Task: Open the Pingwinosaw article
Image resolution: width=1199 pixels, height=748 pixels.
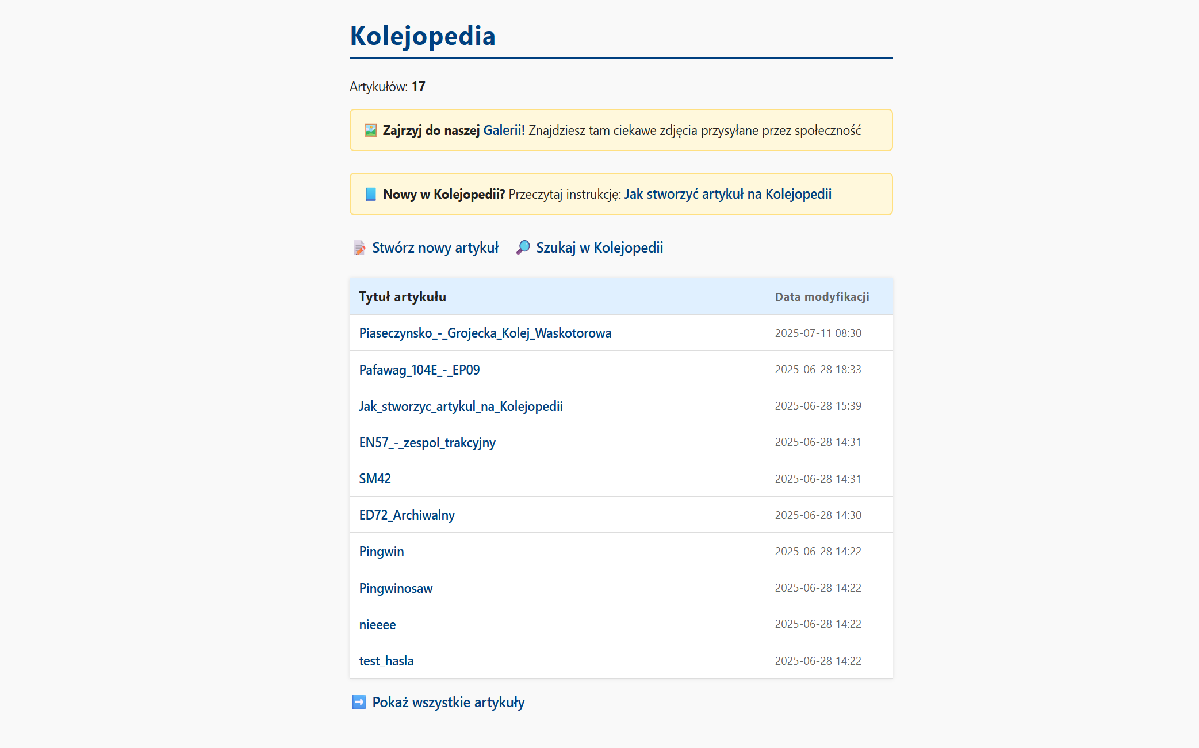Action: click(396, 588)
